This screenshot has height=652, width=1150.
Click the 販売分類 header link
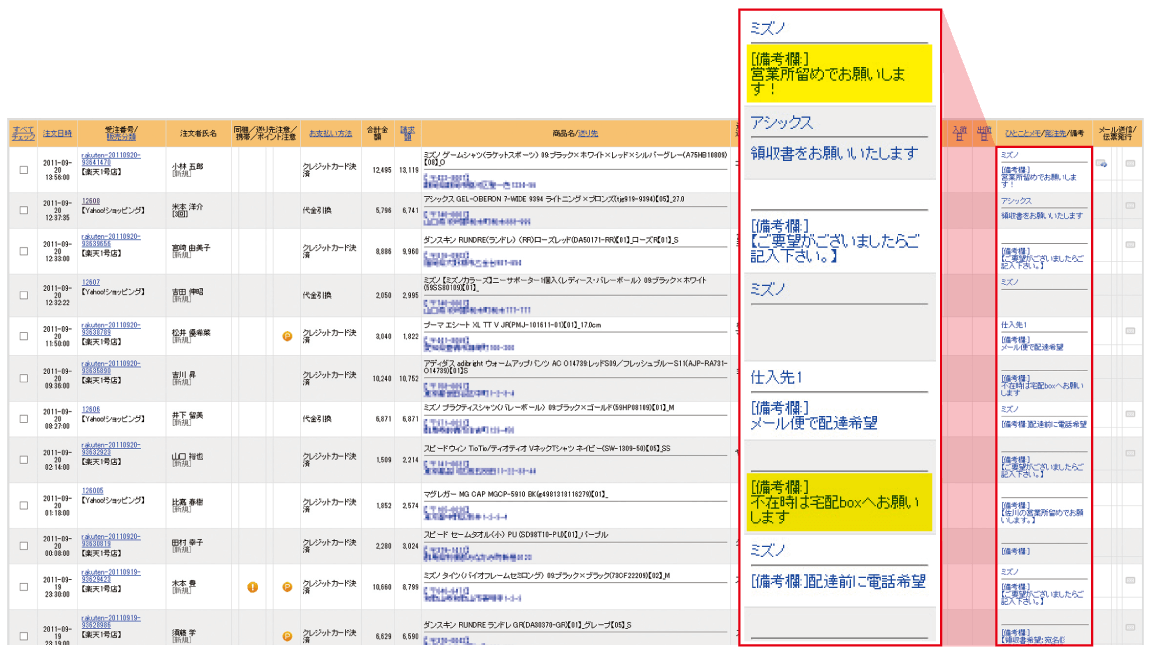[120, 137]
